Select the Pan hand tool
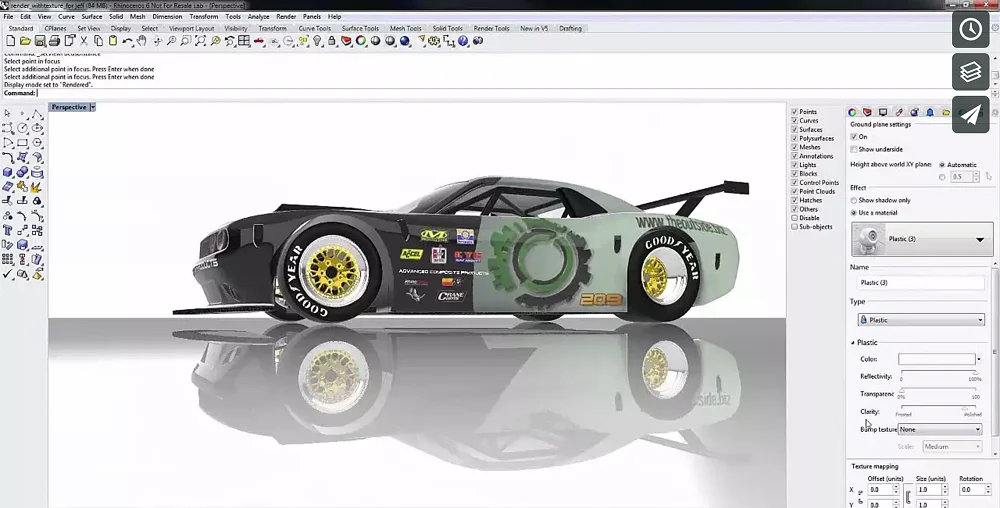 click(x=142, y=41)
